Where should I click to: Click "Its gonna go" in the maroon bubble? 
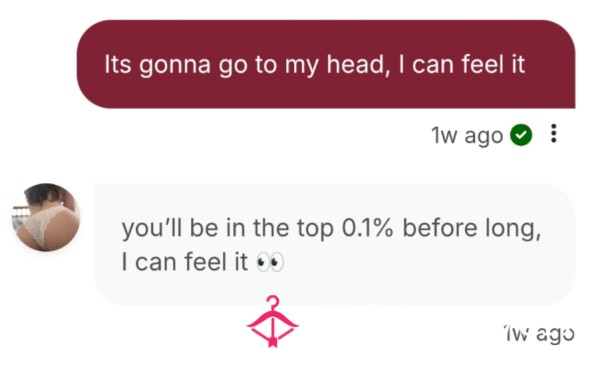pos(176,64)
